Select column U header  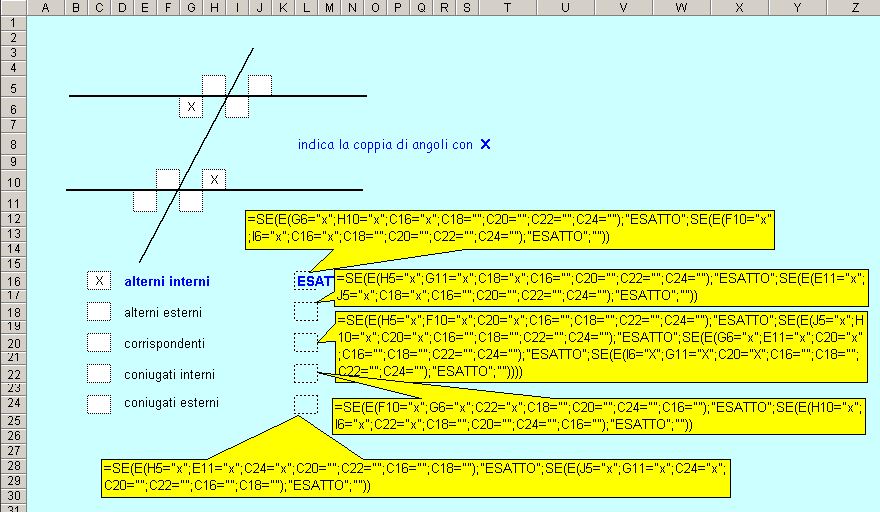click(565, 7)
